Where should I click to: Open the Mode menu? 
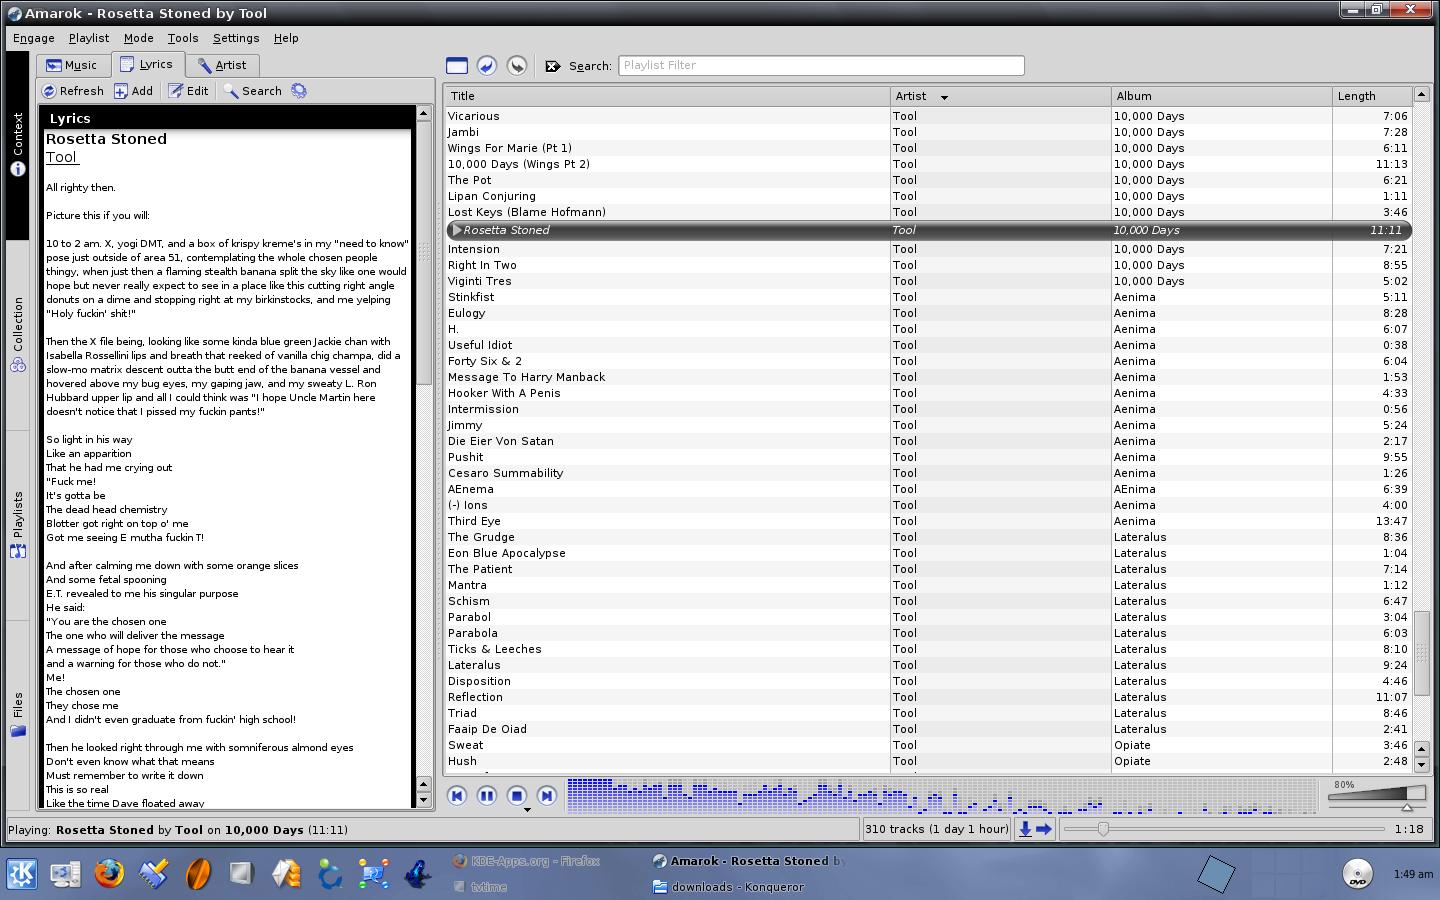tap(138, 38)
